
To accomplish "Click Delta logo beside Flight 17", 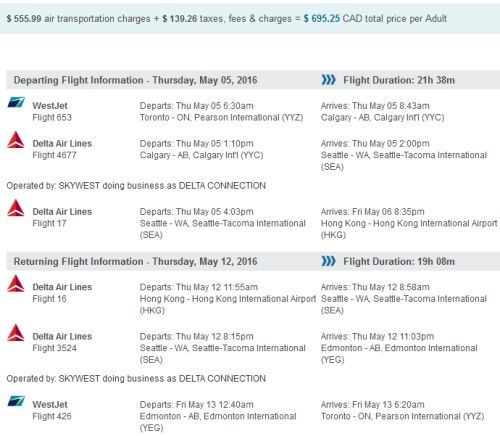I will point(16,208).
